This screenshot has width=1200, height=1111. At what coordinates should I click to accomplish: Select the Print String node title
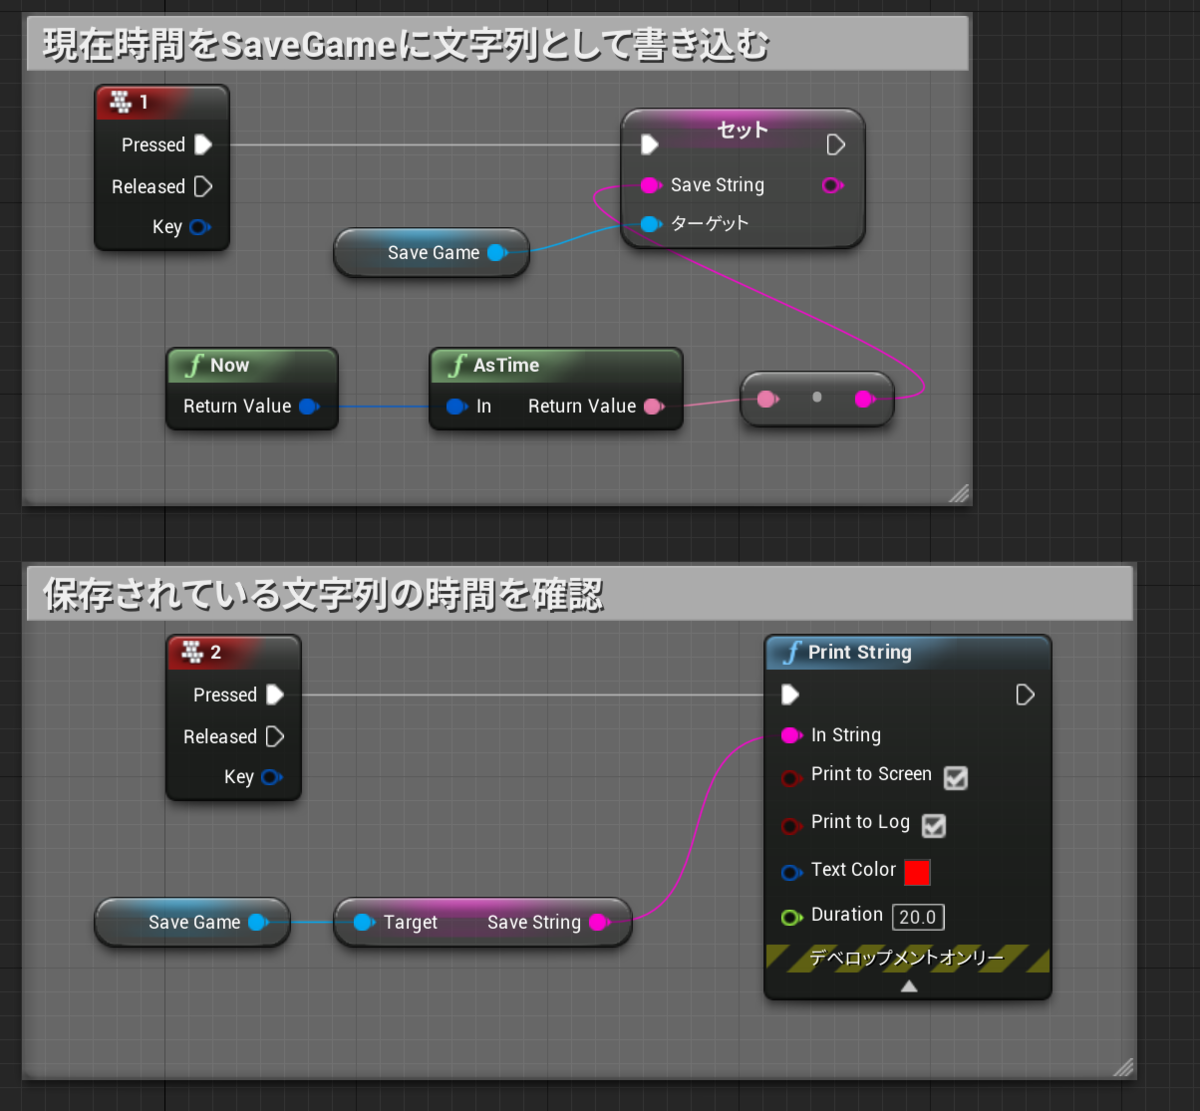pos(860,653)
